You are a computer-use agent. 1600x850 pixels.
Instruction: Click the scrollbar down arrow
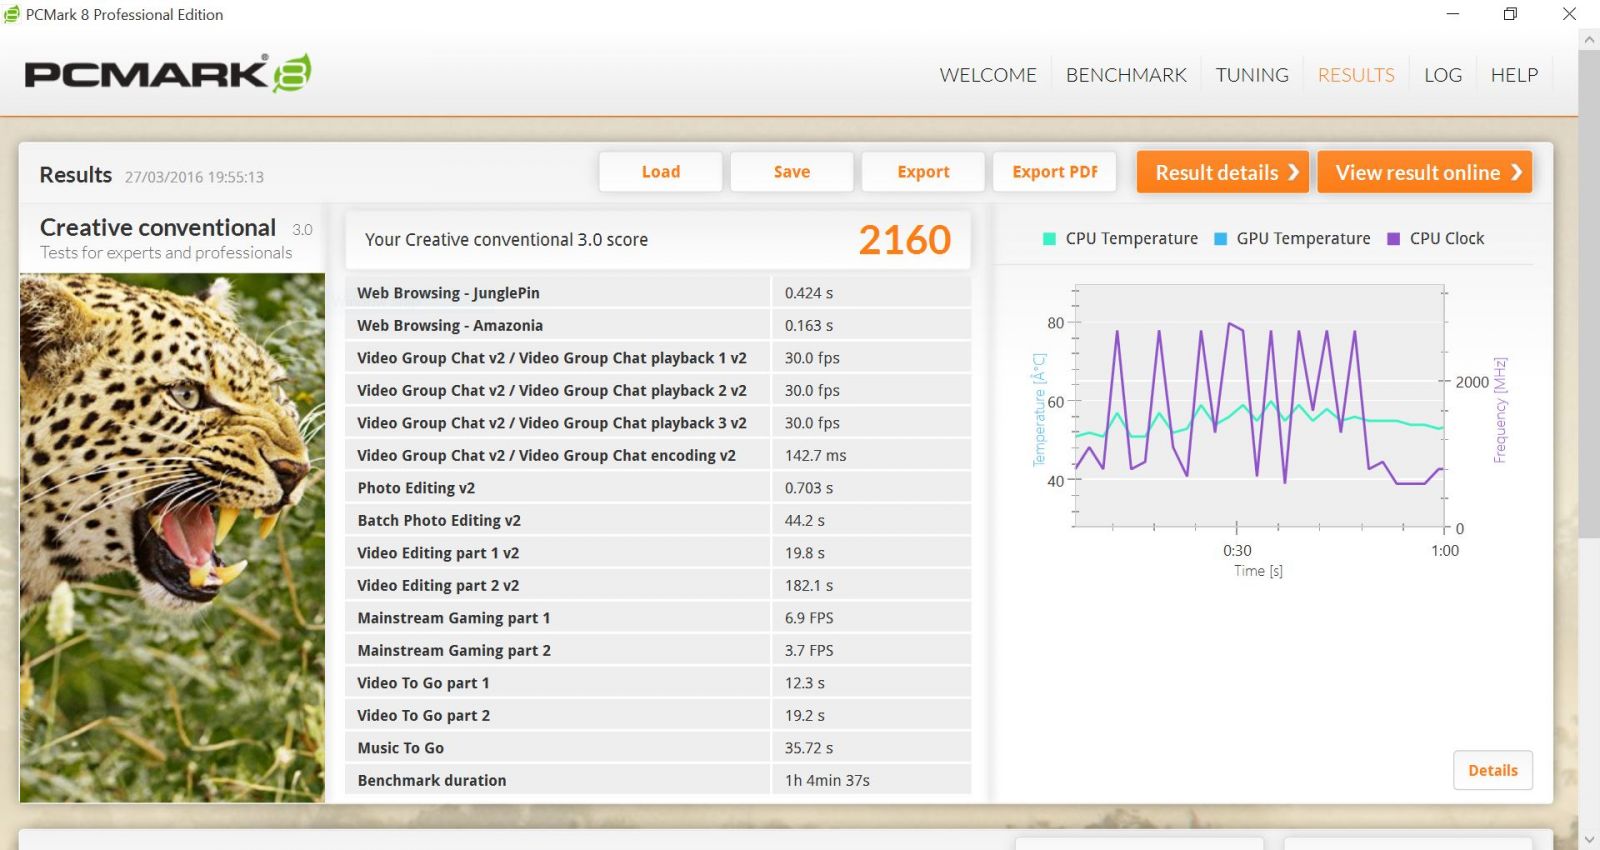1588,838
